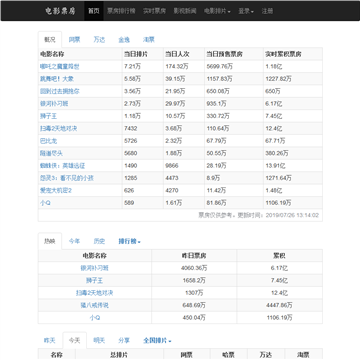Switch to the 金逸 tab
The image size is (360, 360).
[124, 40]
